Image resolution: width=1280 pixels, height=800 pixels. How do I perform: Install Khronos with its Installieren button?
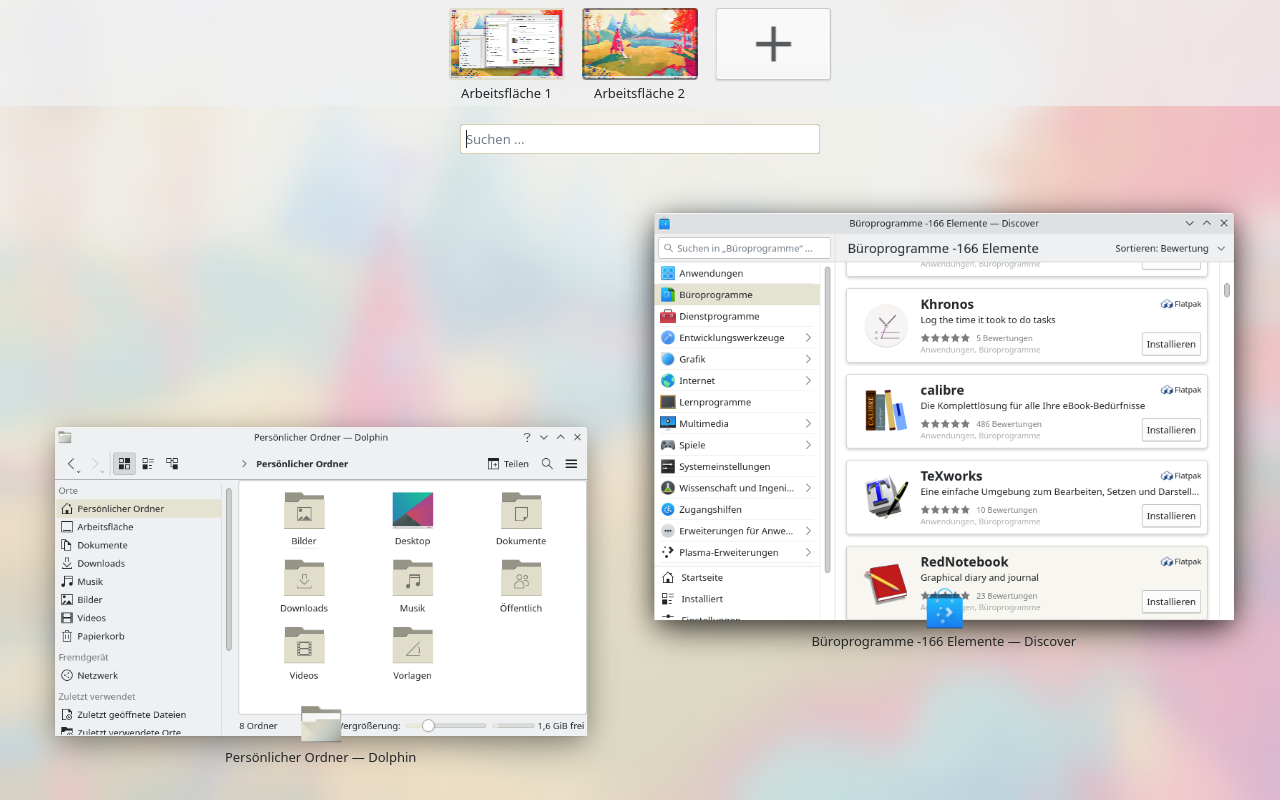point(1171,344)
